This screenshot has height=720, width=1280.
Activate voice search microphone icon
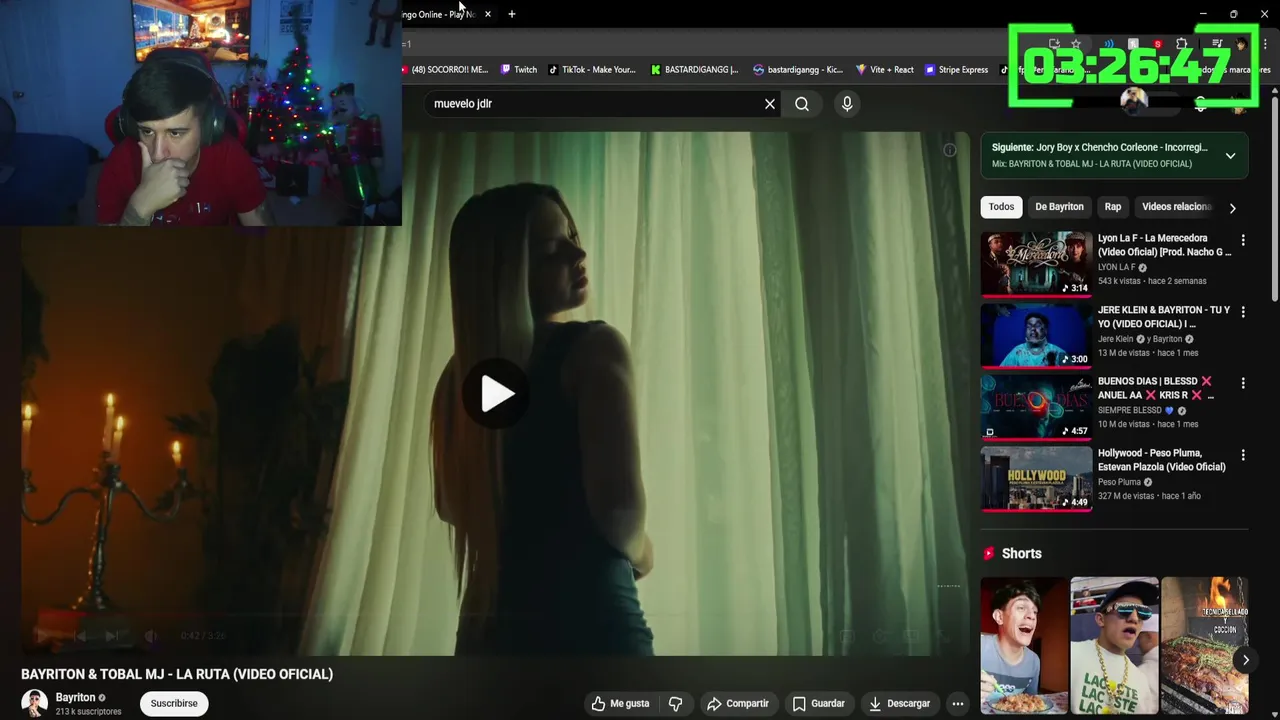(847, 104)
